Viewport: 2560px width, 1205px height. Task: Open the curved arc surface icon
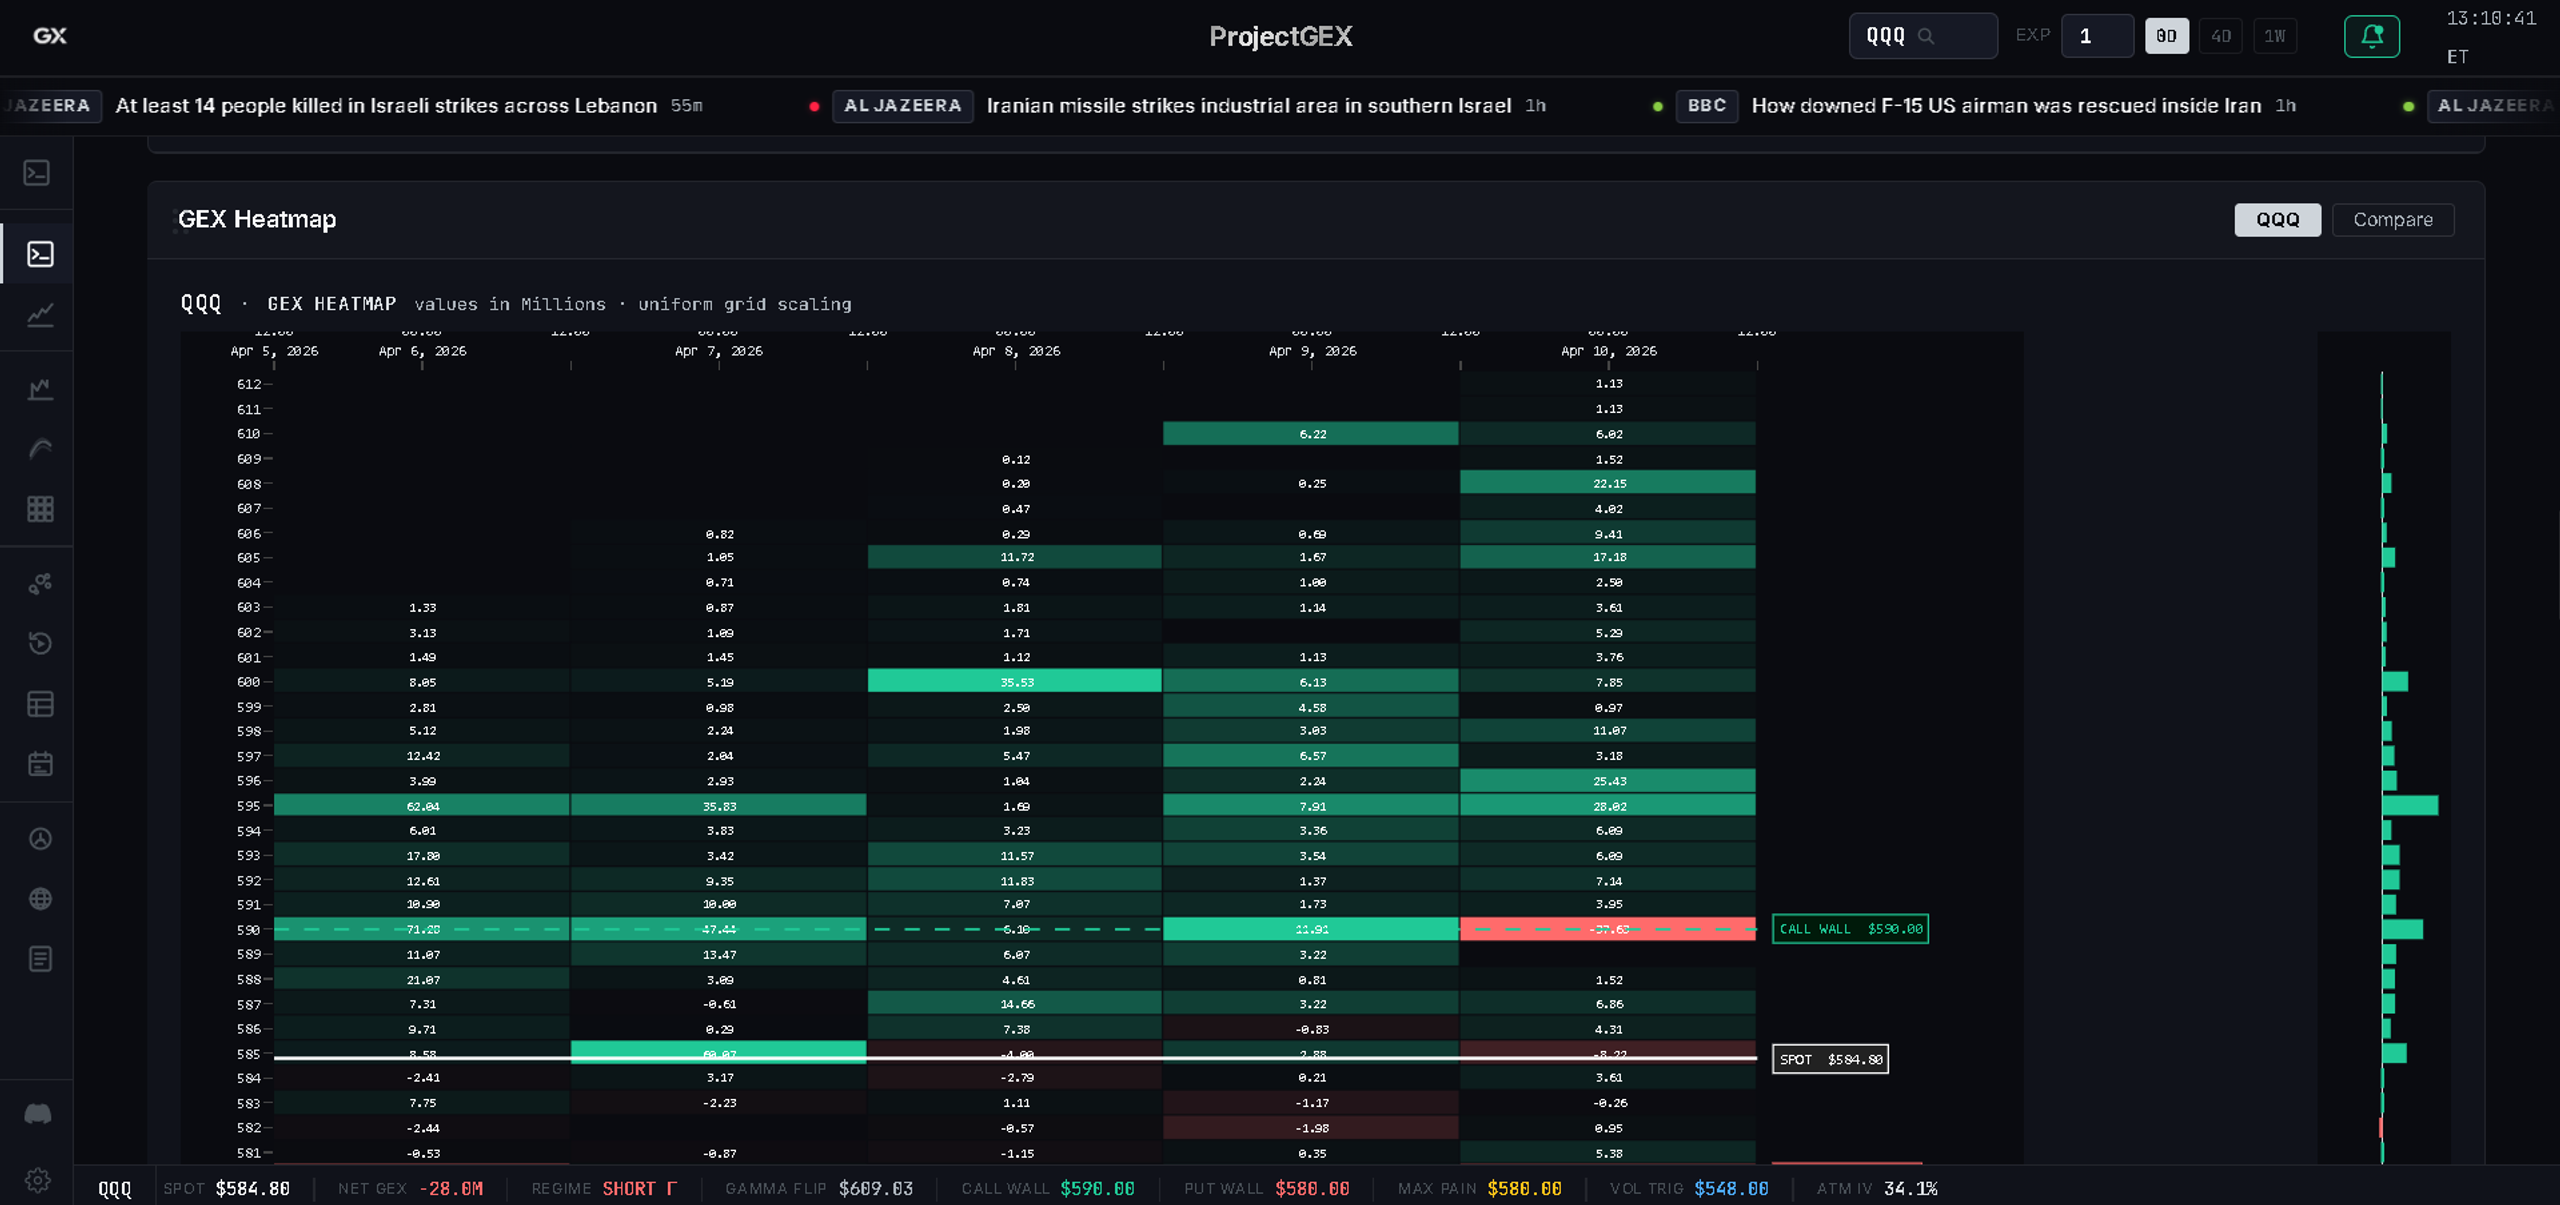40,449
